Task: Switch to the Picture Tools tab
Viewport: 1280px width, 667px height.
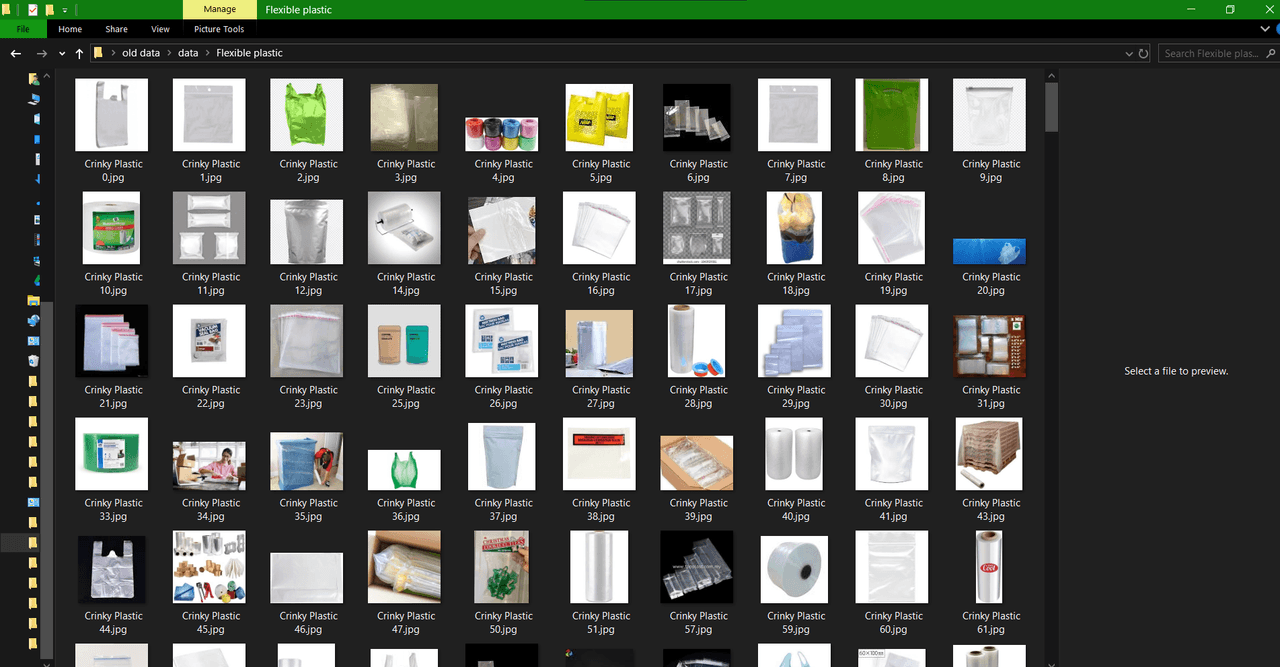Action: [219, 29]
